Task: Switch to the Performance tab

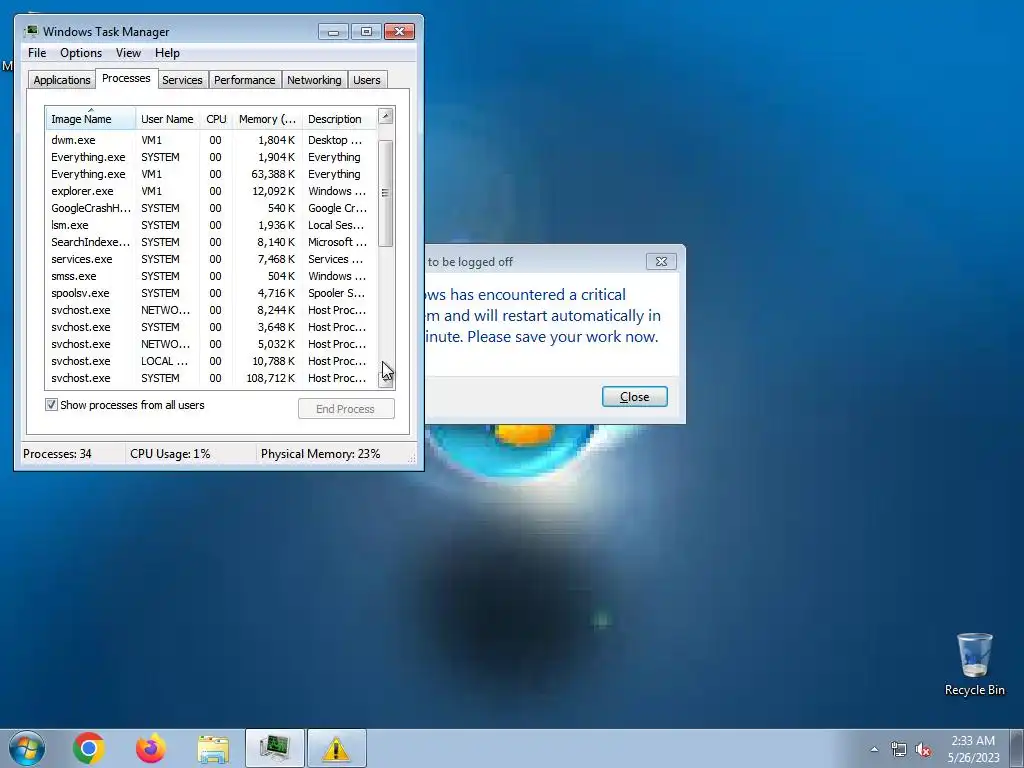Action: pyautogui.click(x=245, y=80)
